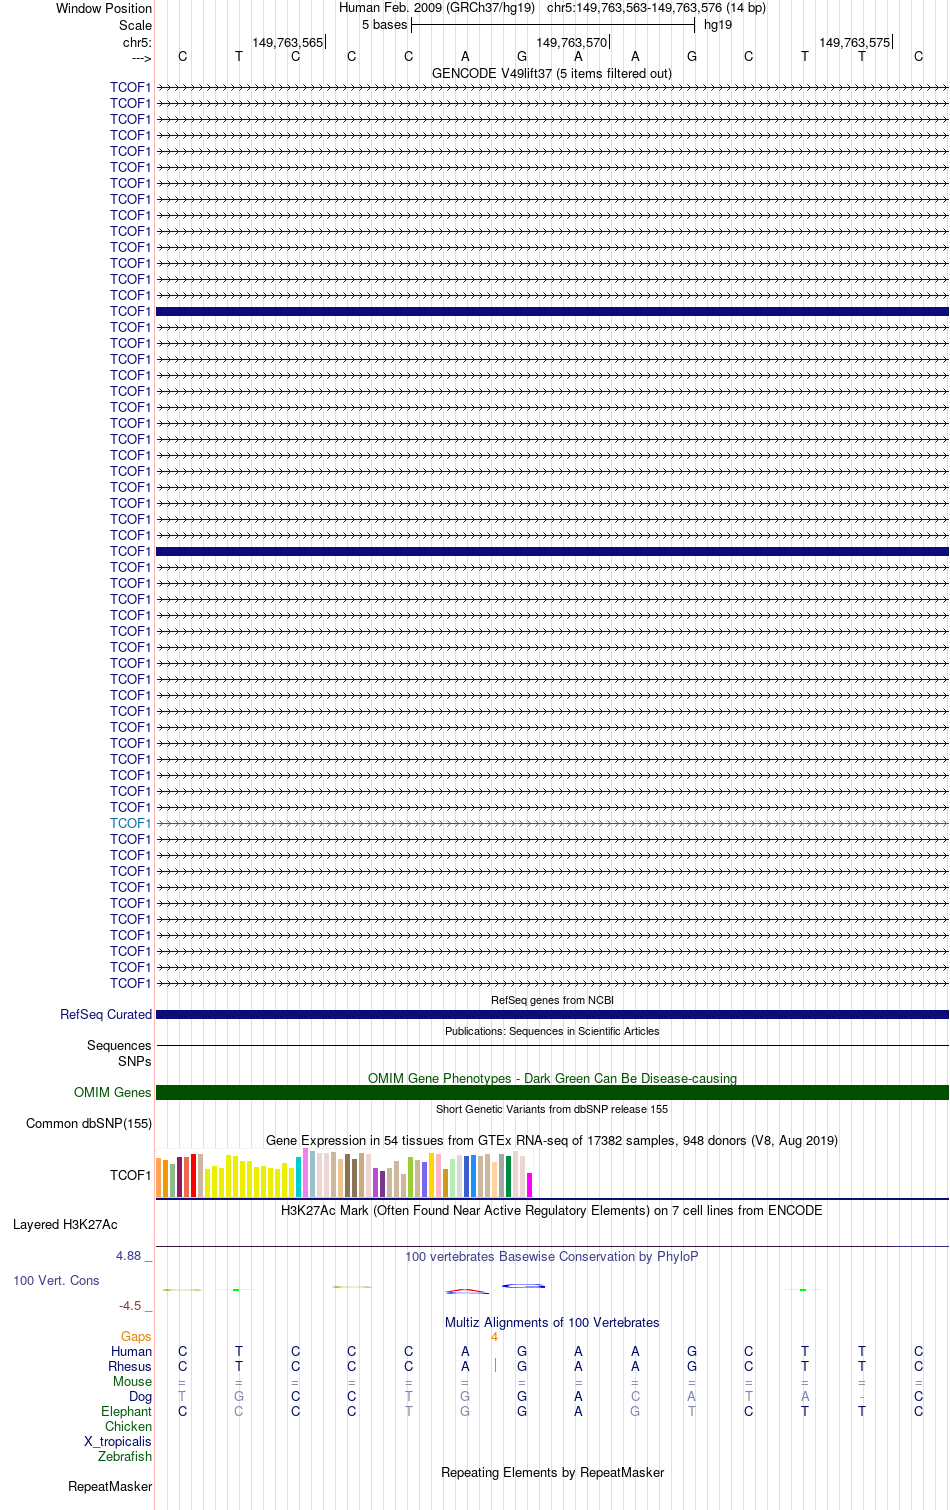This screenshot has height=1510, width=950.
Task: Open 'Short Genetic Variants from dbSNP release 155'
Action: click(552, 1109)
